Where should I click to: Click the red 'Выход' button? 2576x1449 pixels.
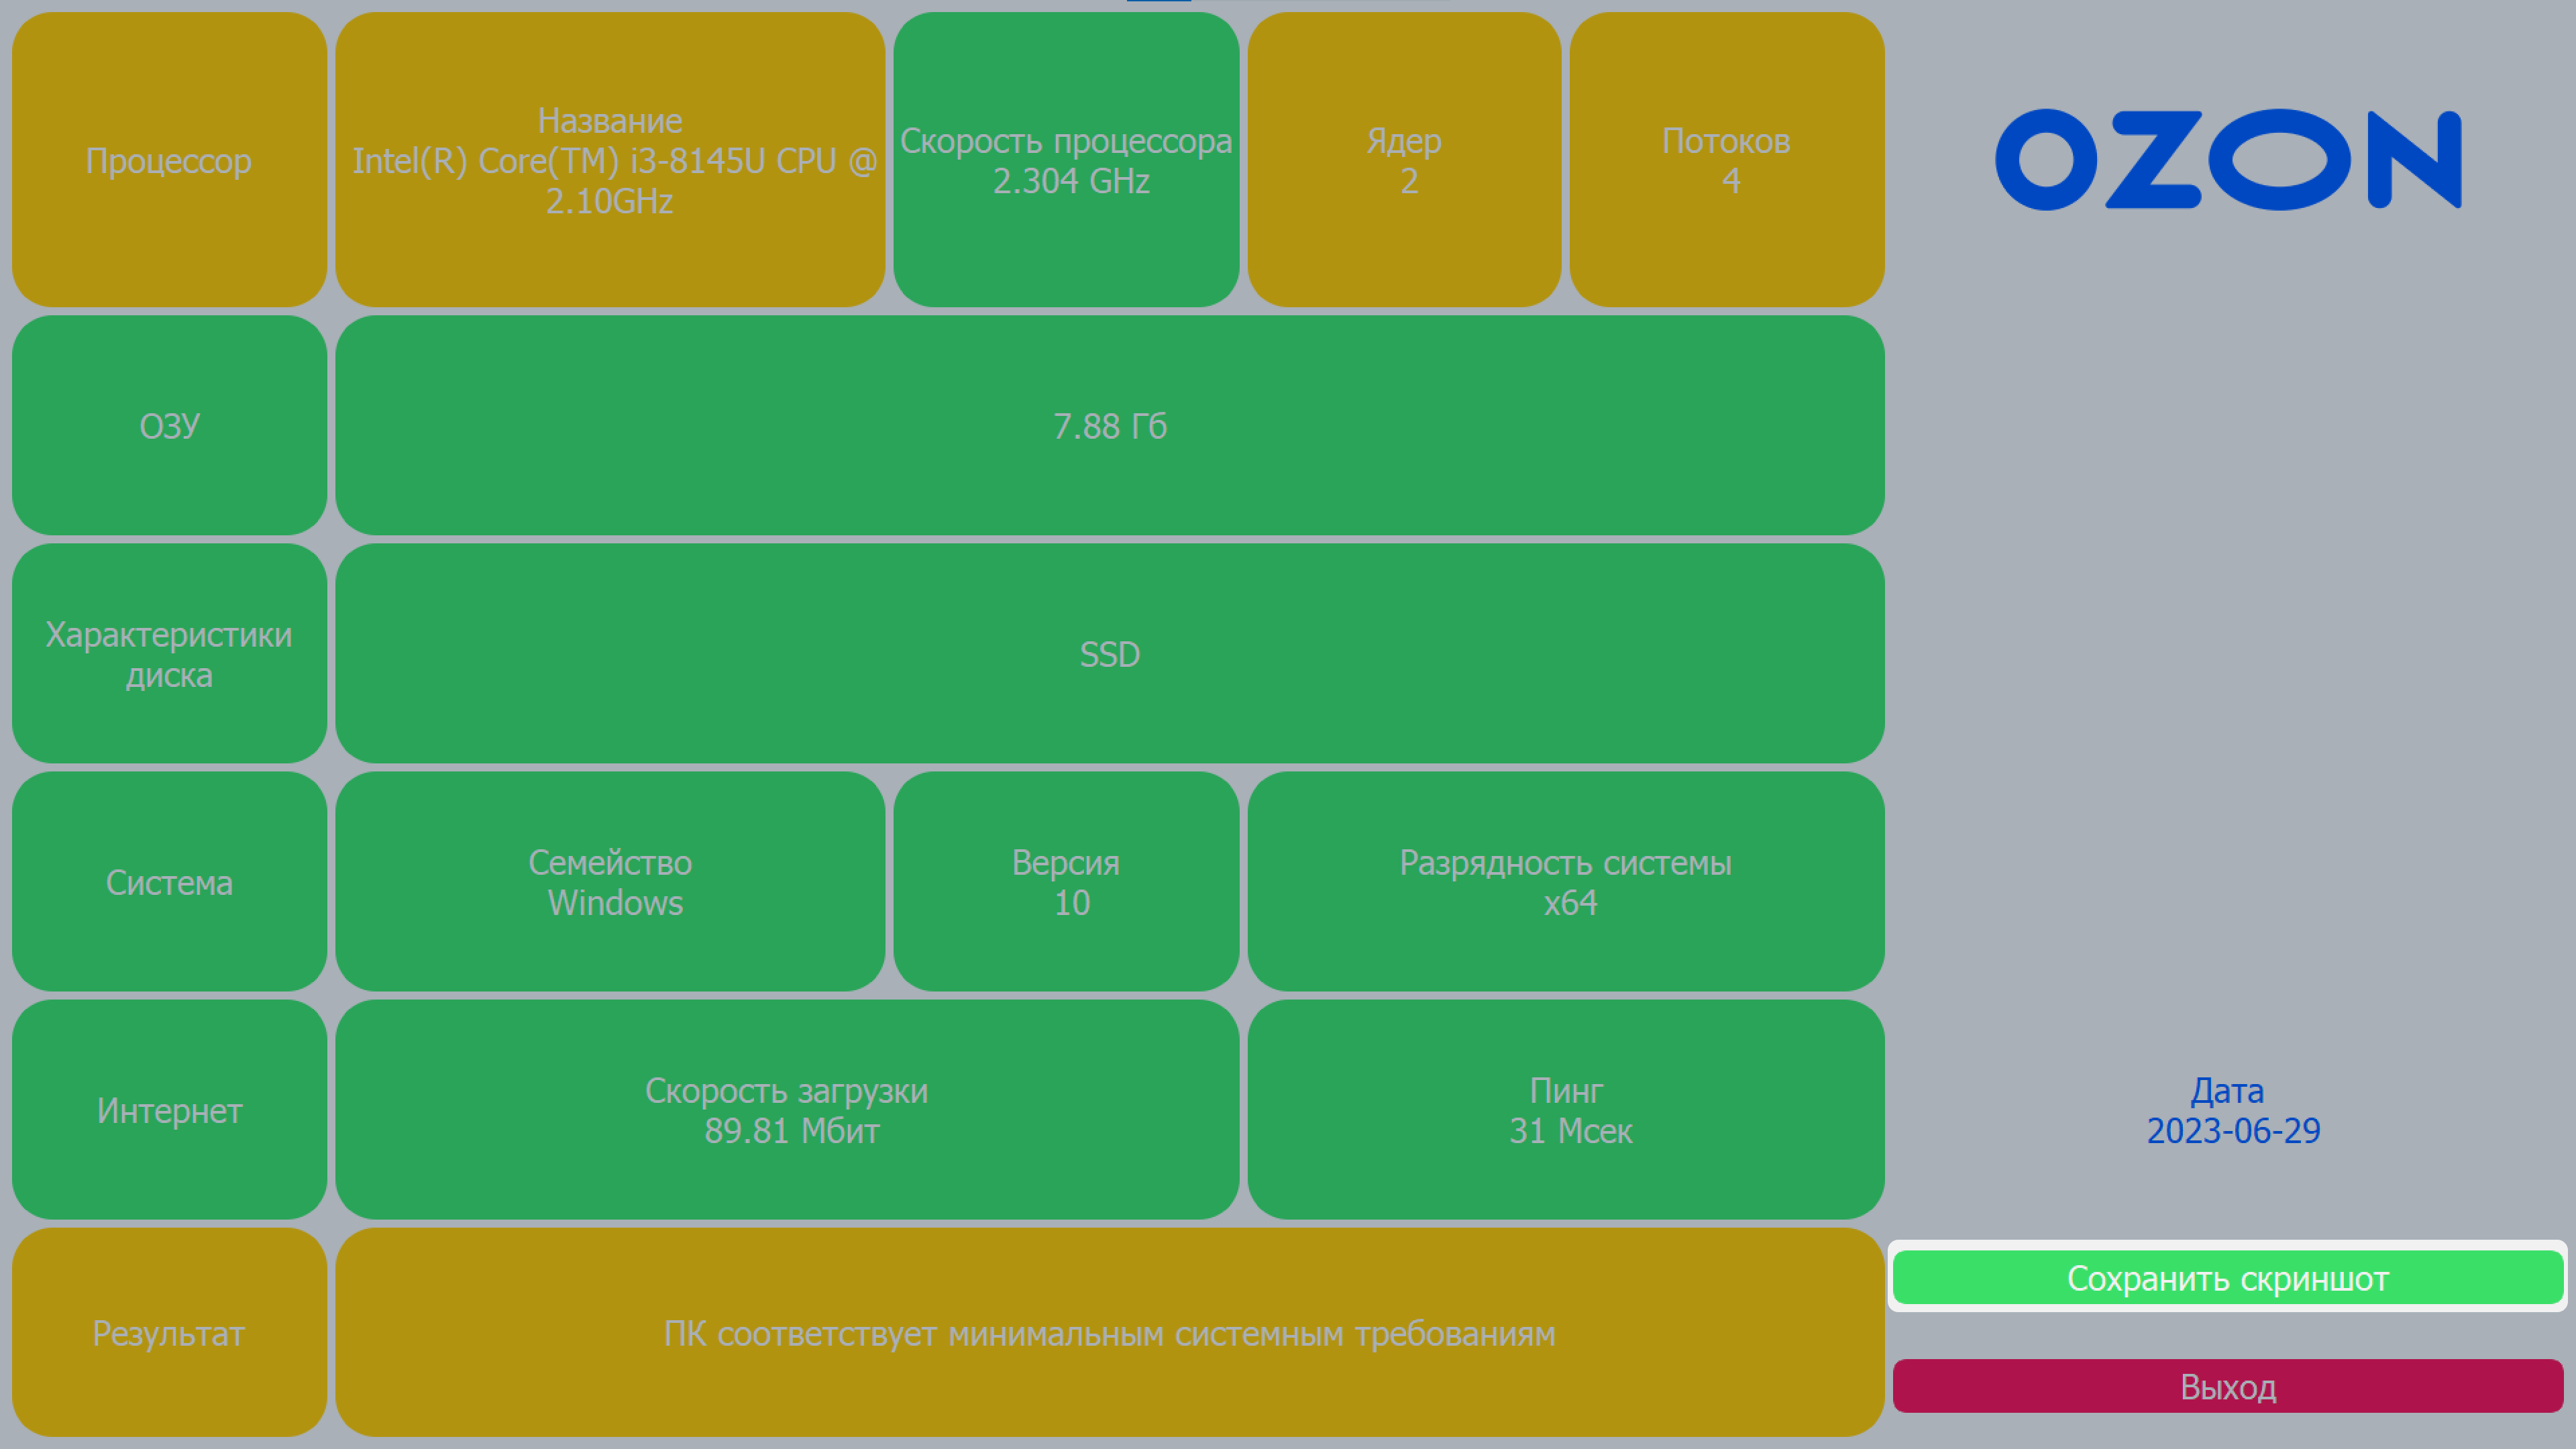coord(2227,1386)
